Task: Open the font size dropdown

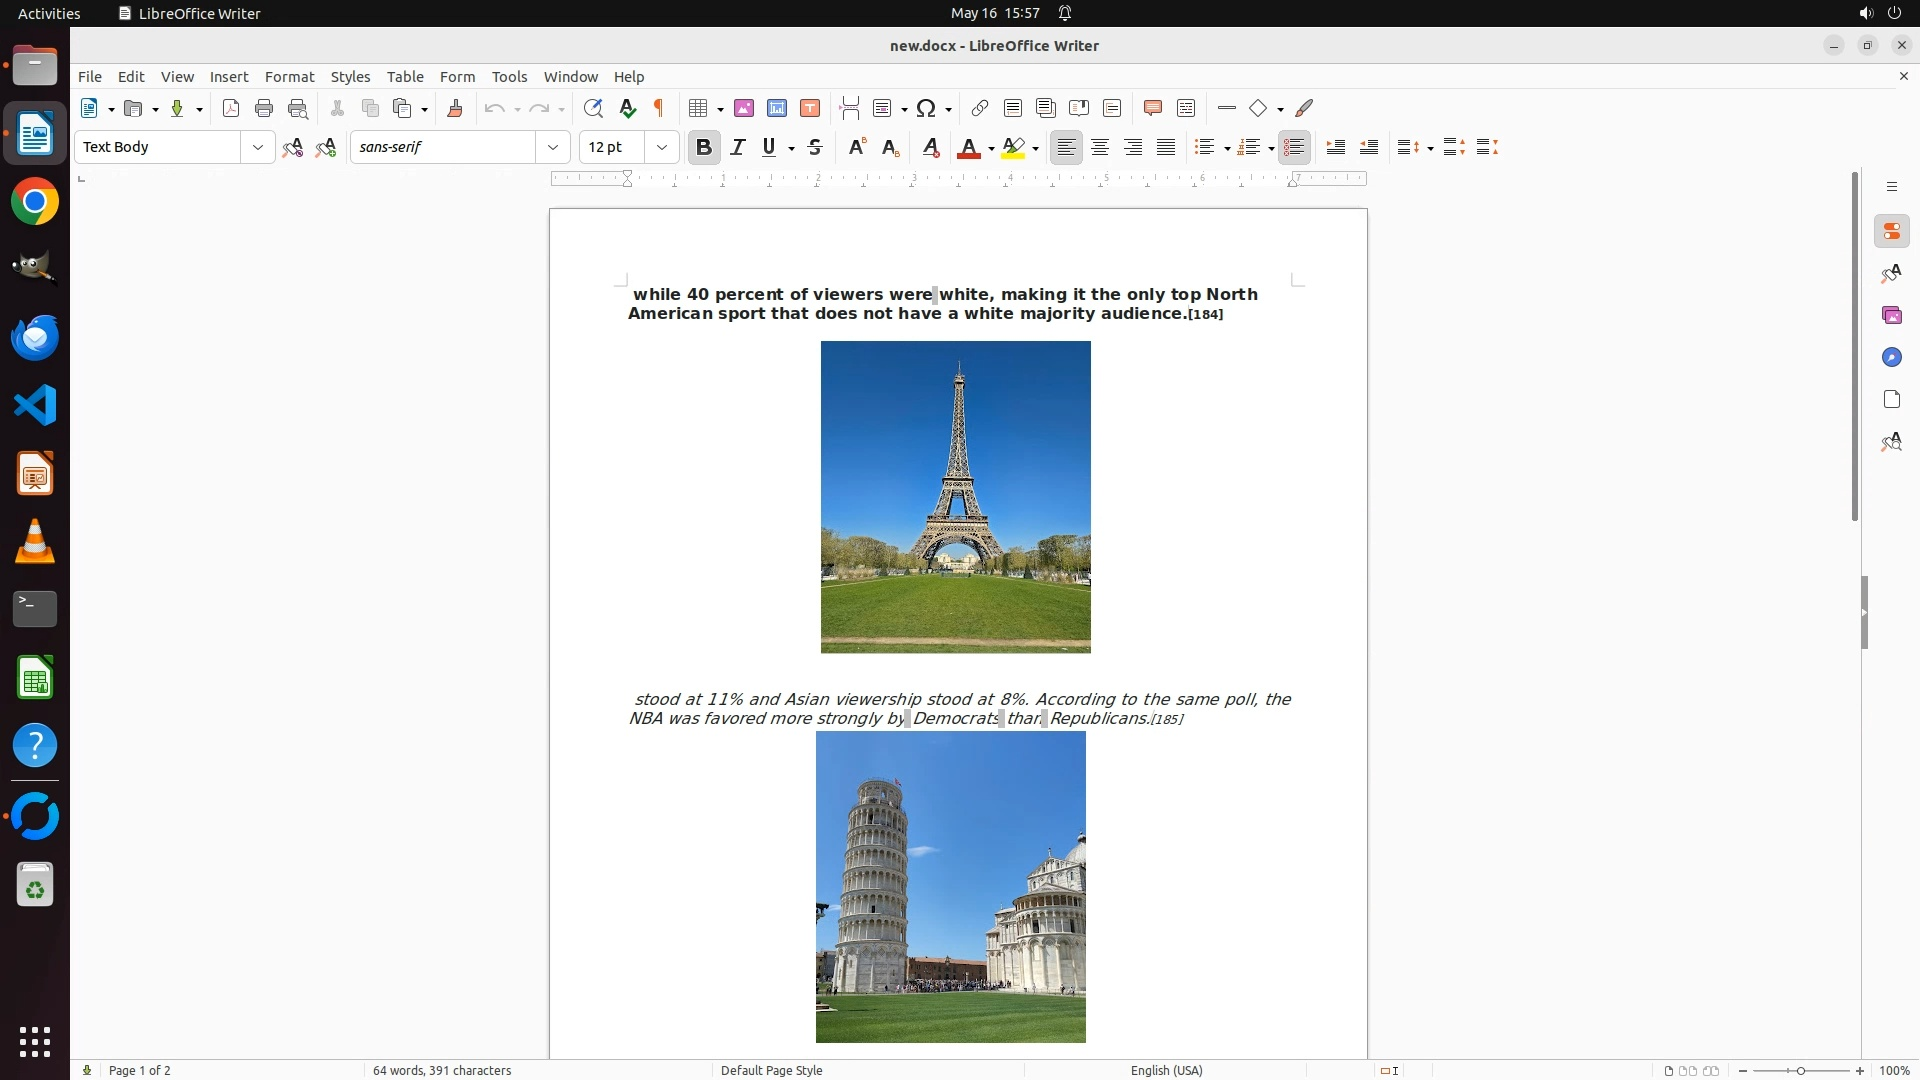Action: point(662,148)
